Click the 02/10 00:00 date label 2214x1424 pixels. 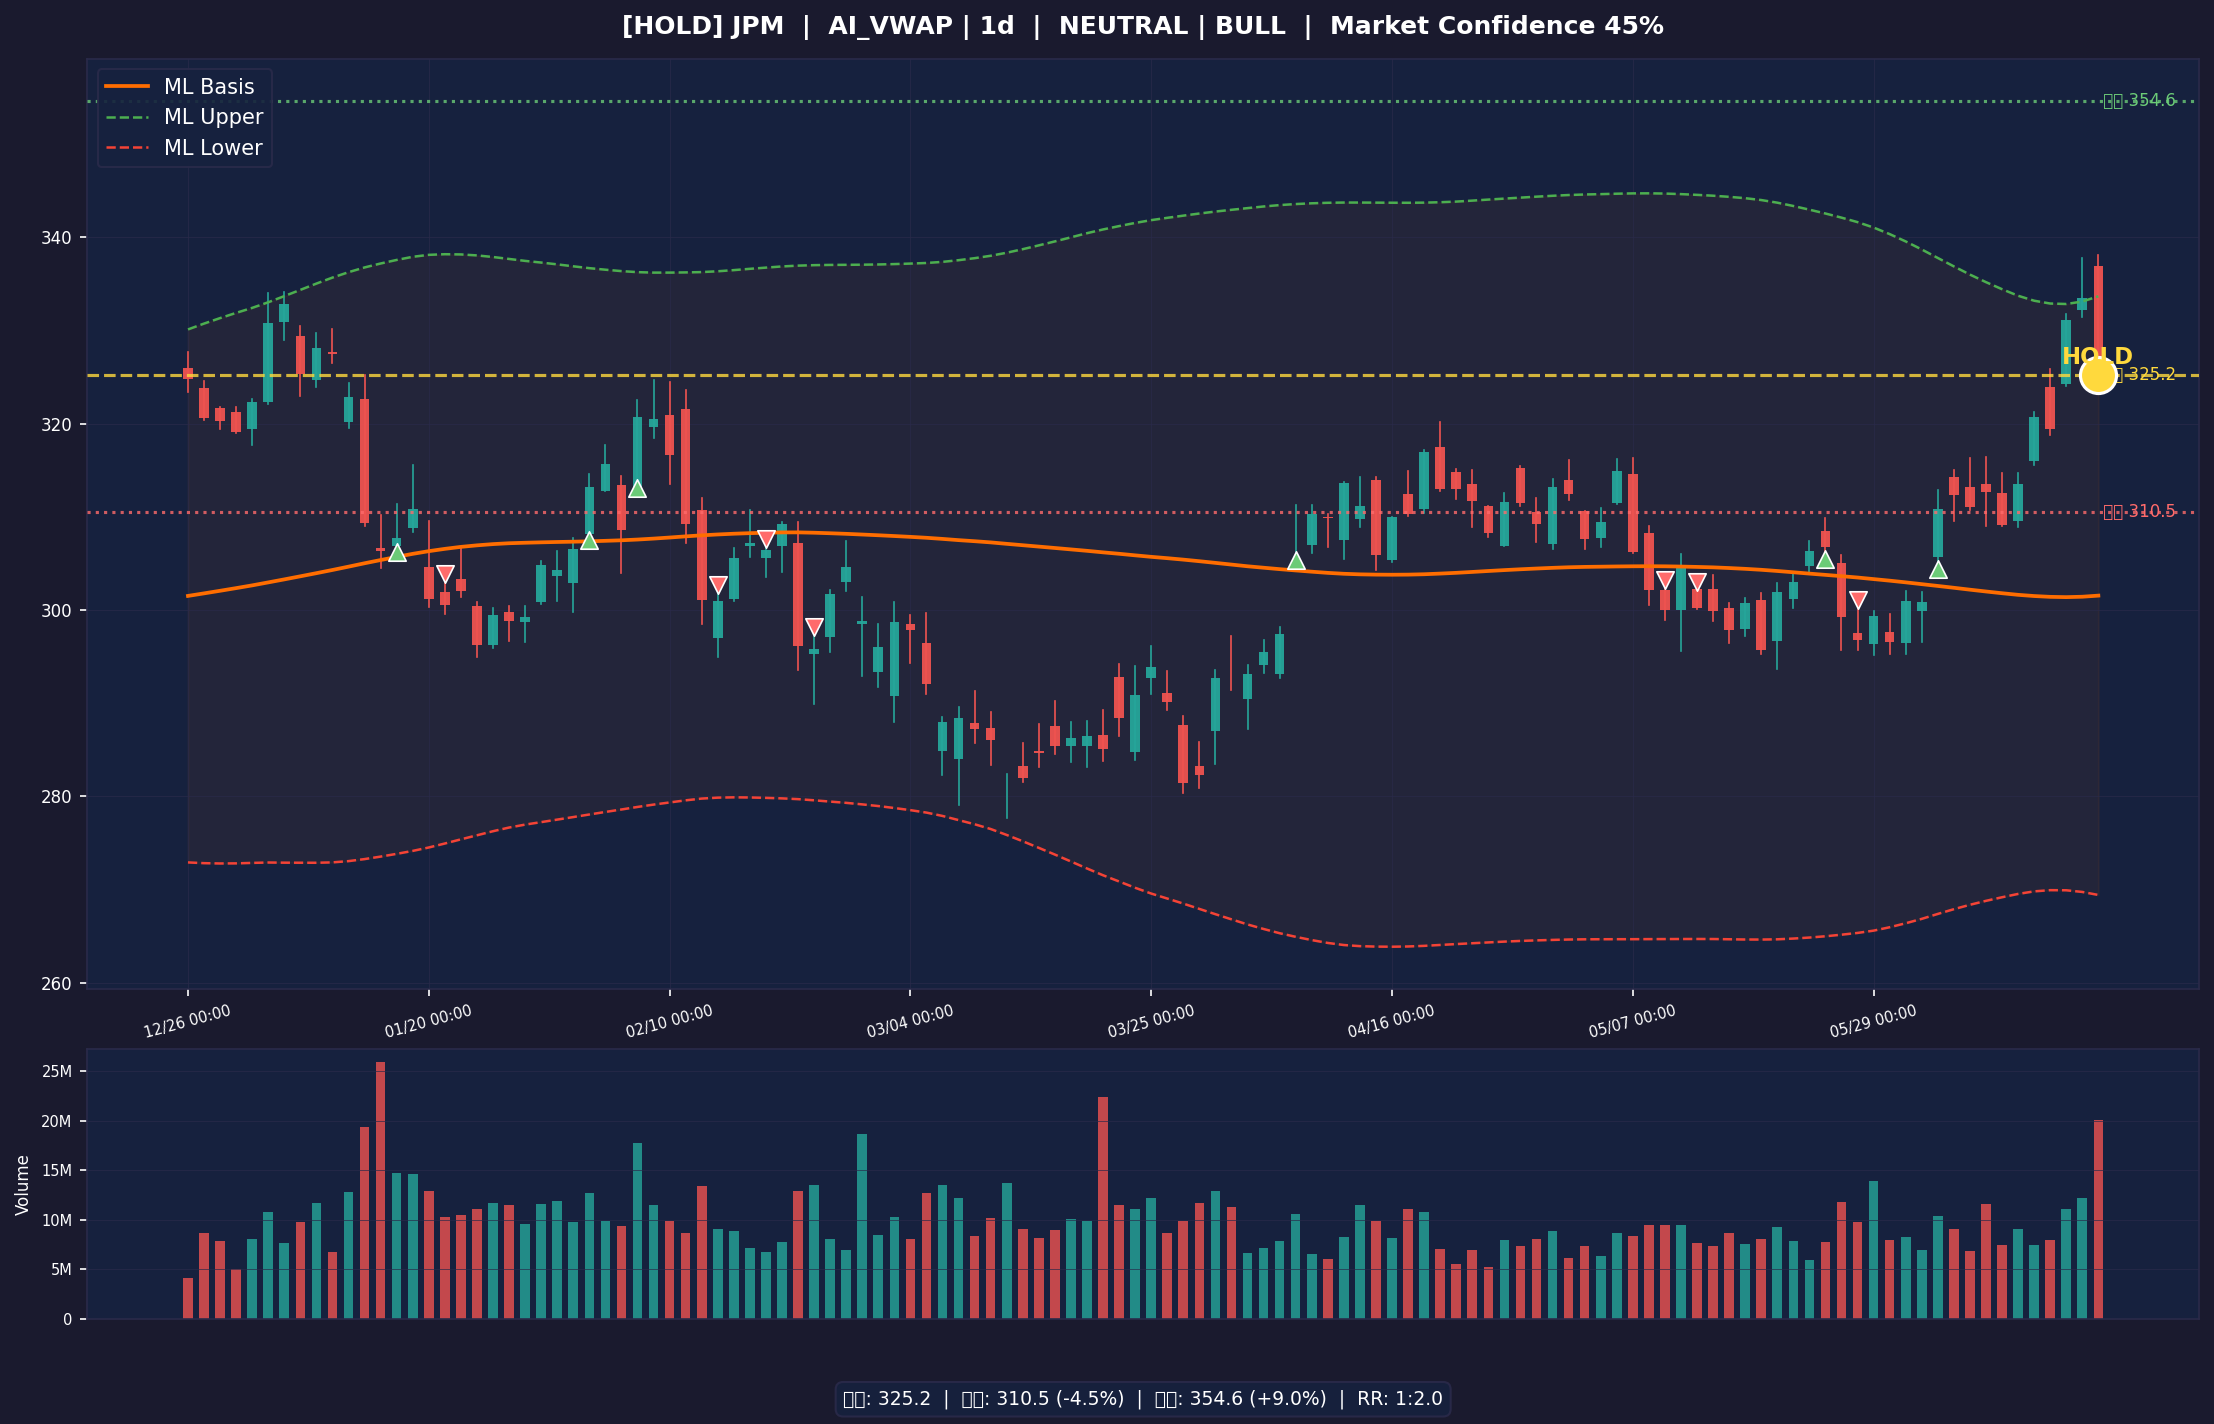[x=669, y=1021]
